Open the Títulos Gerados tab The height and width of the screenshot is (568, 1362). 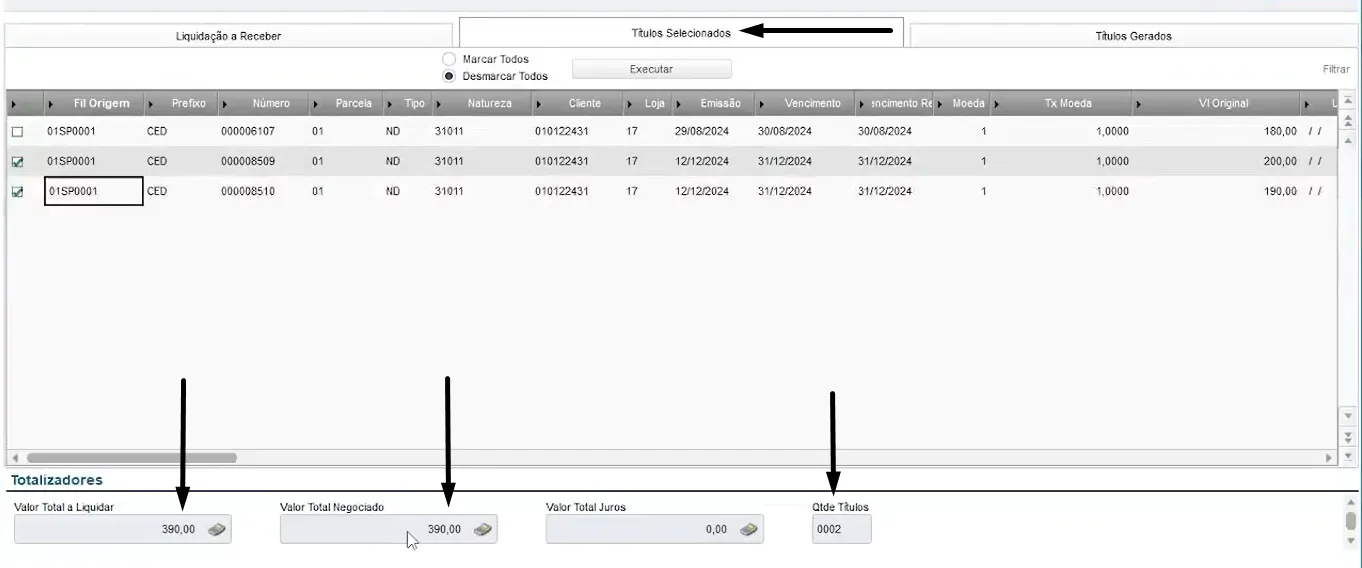(x=1133, y=36)
